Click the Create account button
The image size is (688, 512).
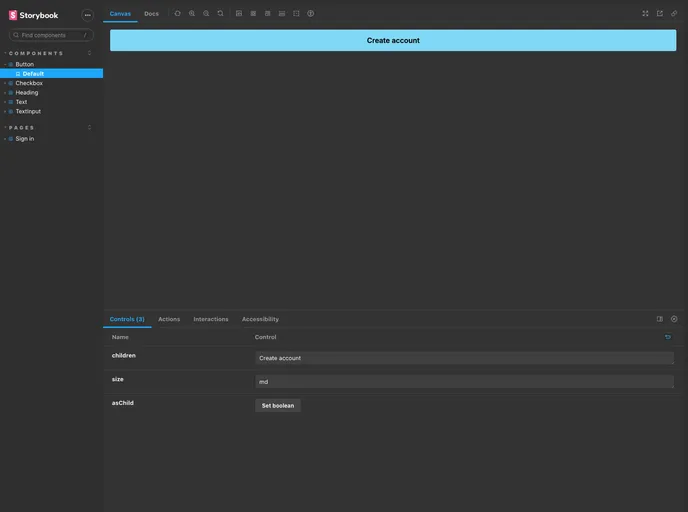[x=393, y=40]
